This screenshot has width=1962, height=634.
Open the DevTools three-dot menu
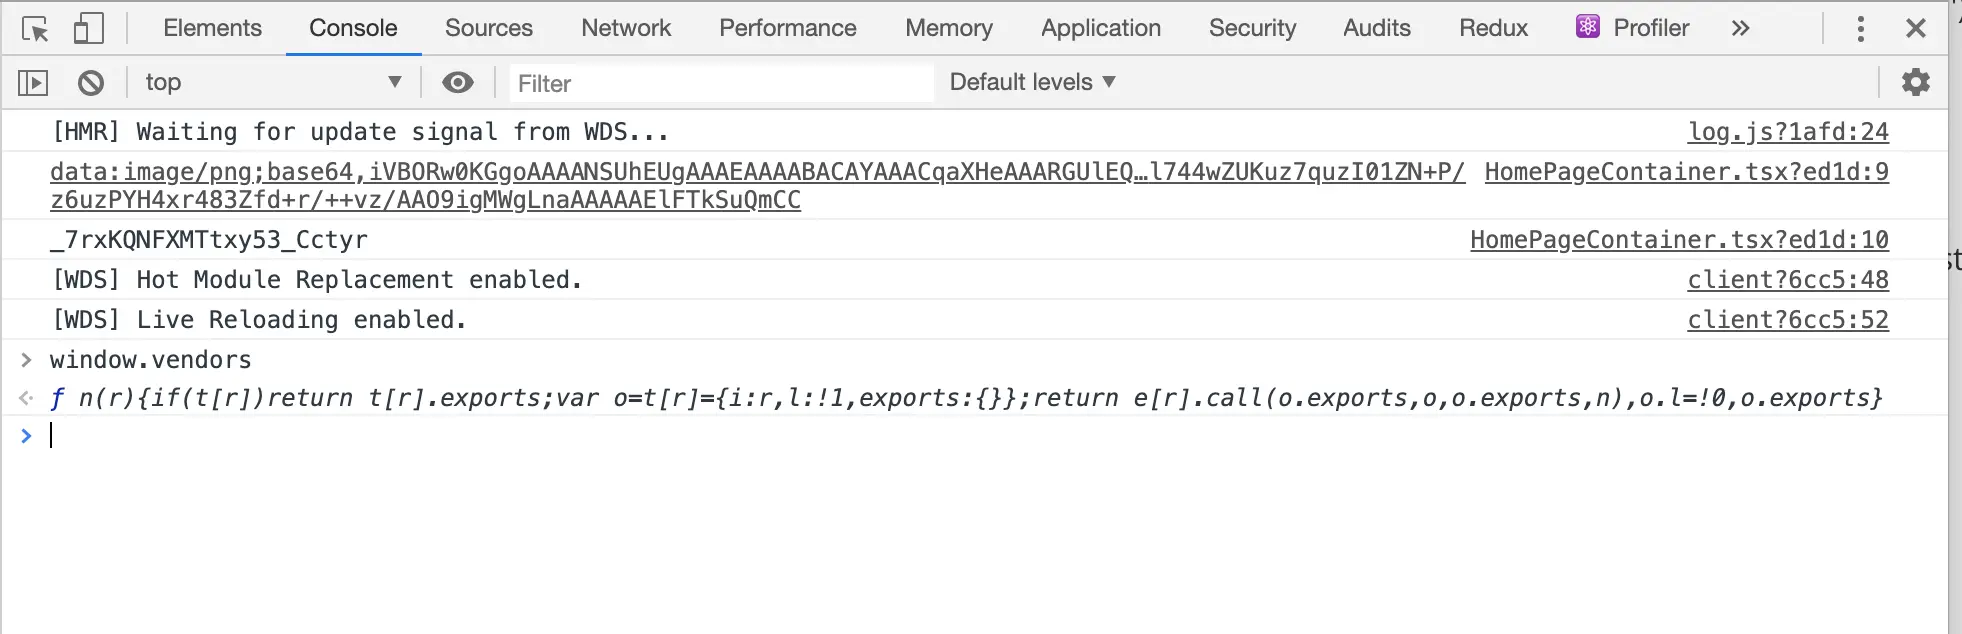pos(1860,29)
